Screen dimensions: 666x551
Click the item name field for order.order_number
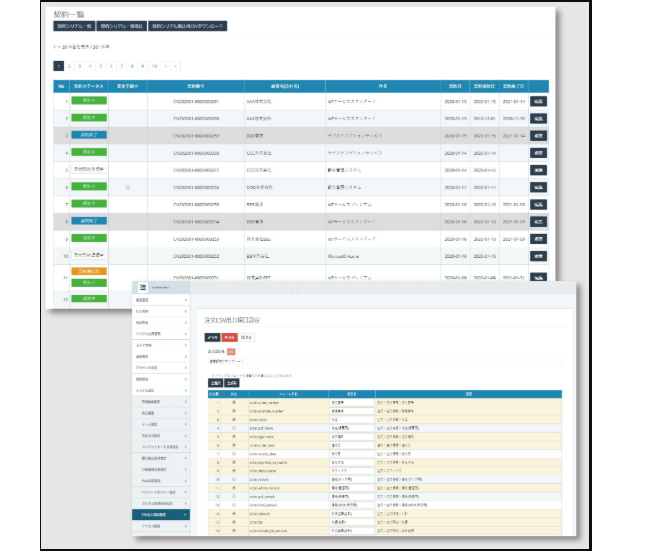[349, 402]
